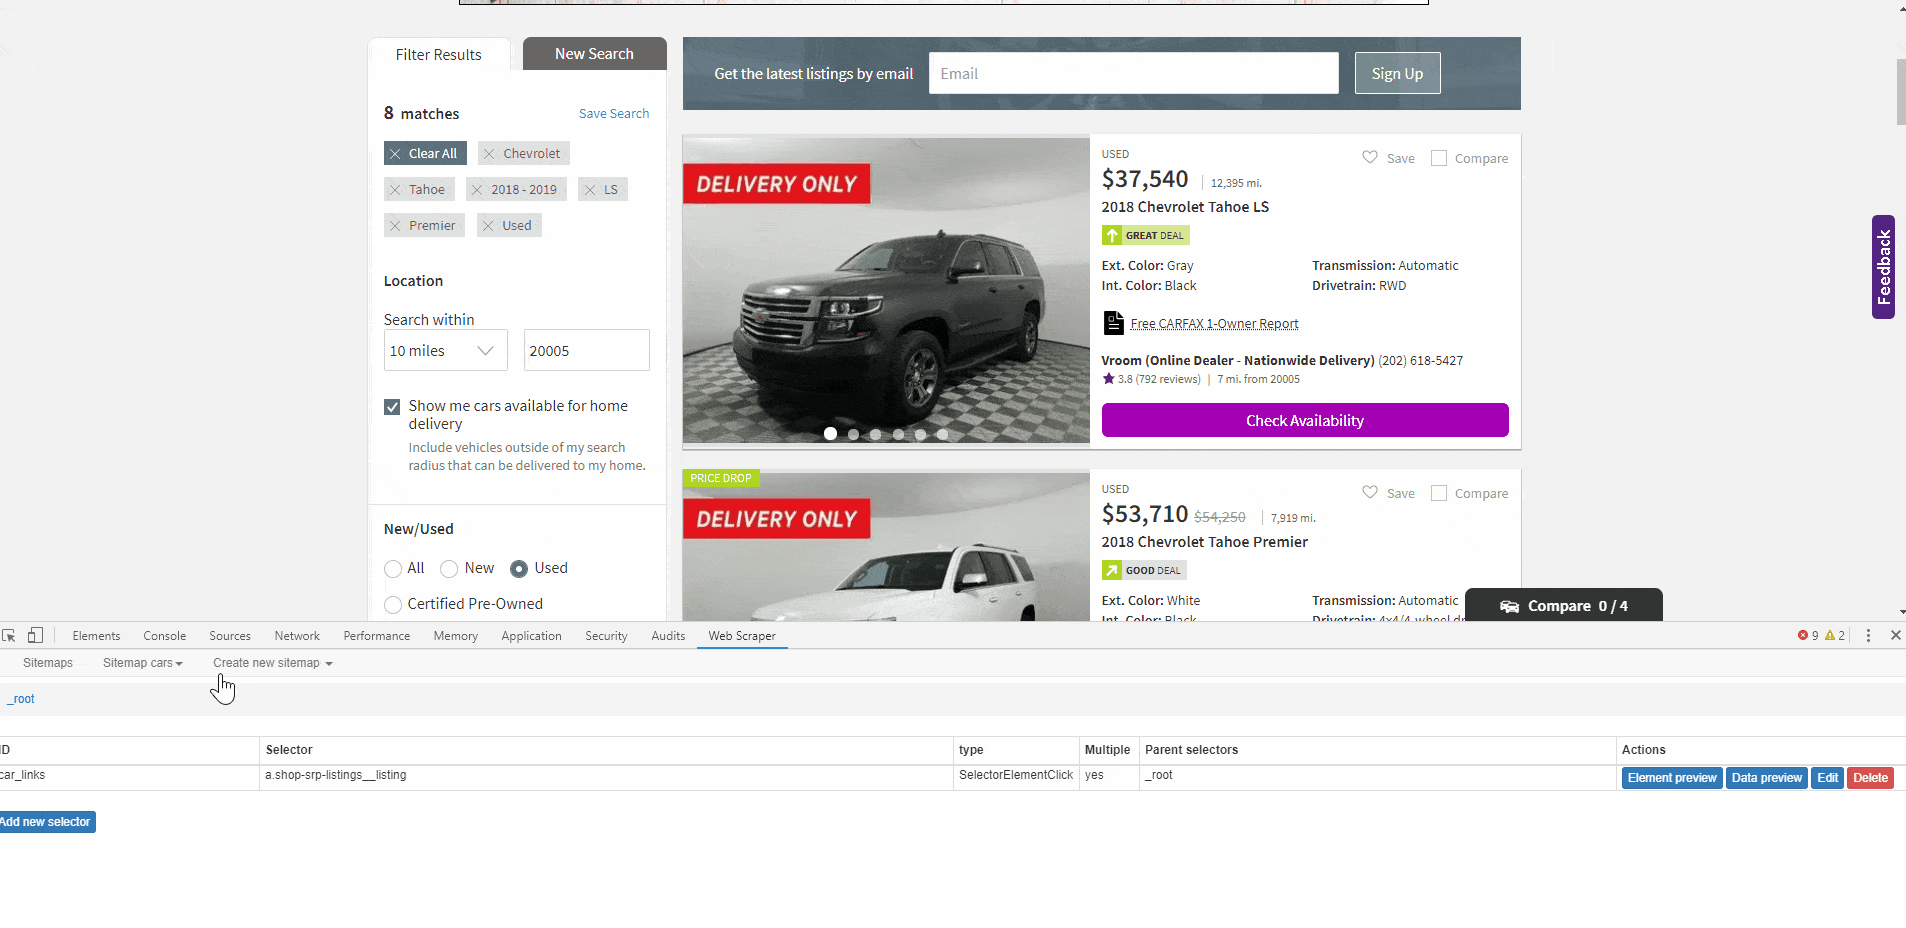
Task: Tick Compare checkbox for Tahoe LS
Action: [x=1439, y=158]
